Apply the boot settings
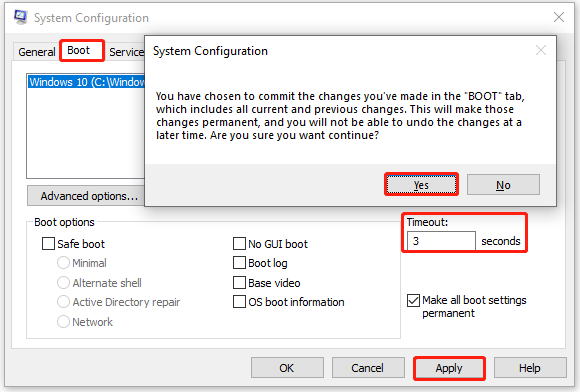This screenshot has height=392, width=580. click(x=449, y=368)
